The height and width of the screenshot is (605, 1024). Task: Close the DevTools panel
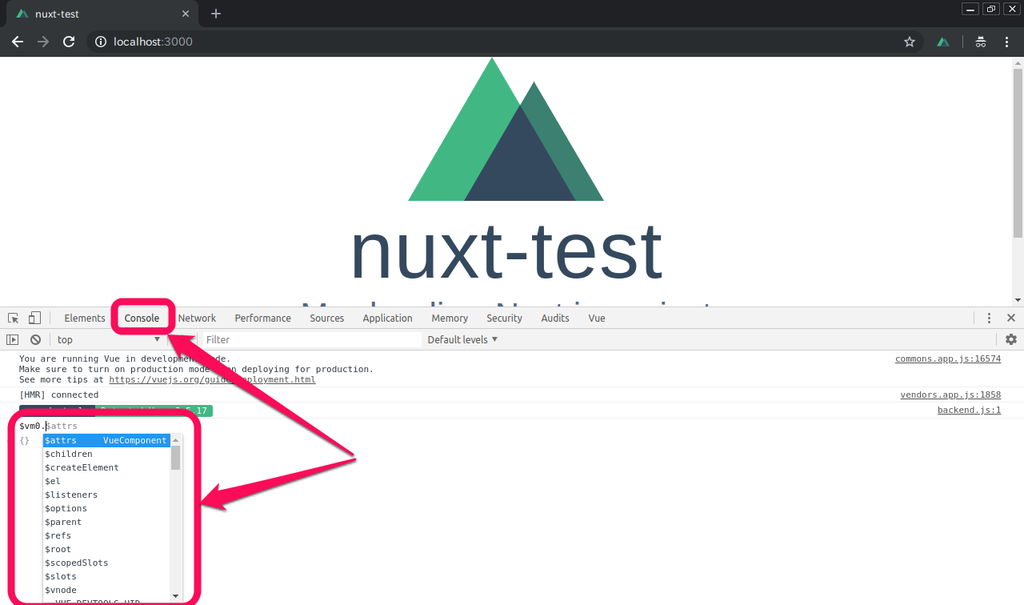pos(1011,318)
